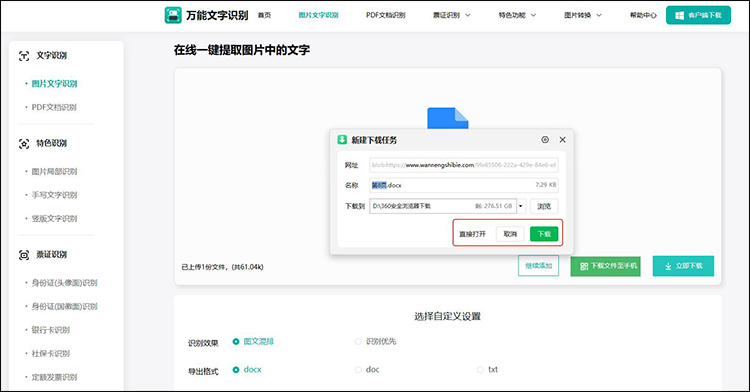
Task: Select 手写文字识别 in the sidebar
Action: [54, 195]
